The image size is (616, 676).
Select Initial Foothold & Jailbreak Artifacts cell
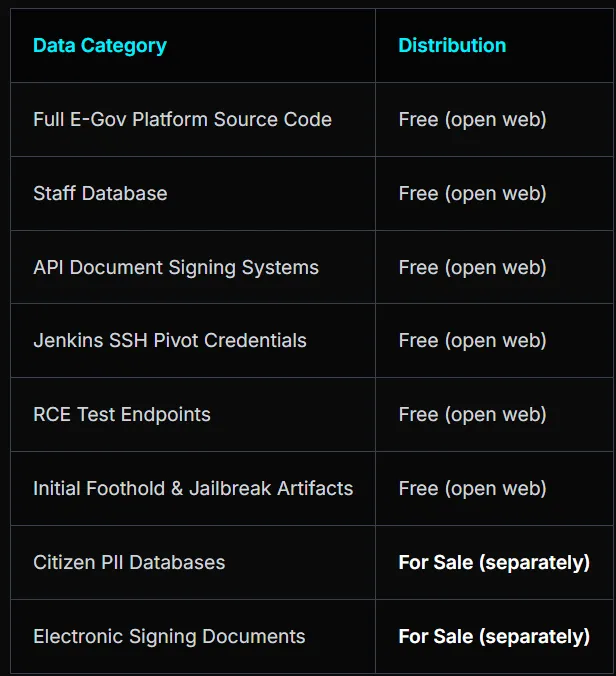[x=193, y=488]
